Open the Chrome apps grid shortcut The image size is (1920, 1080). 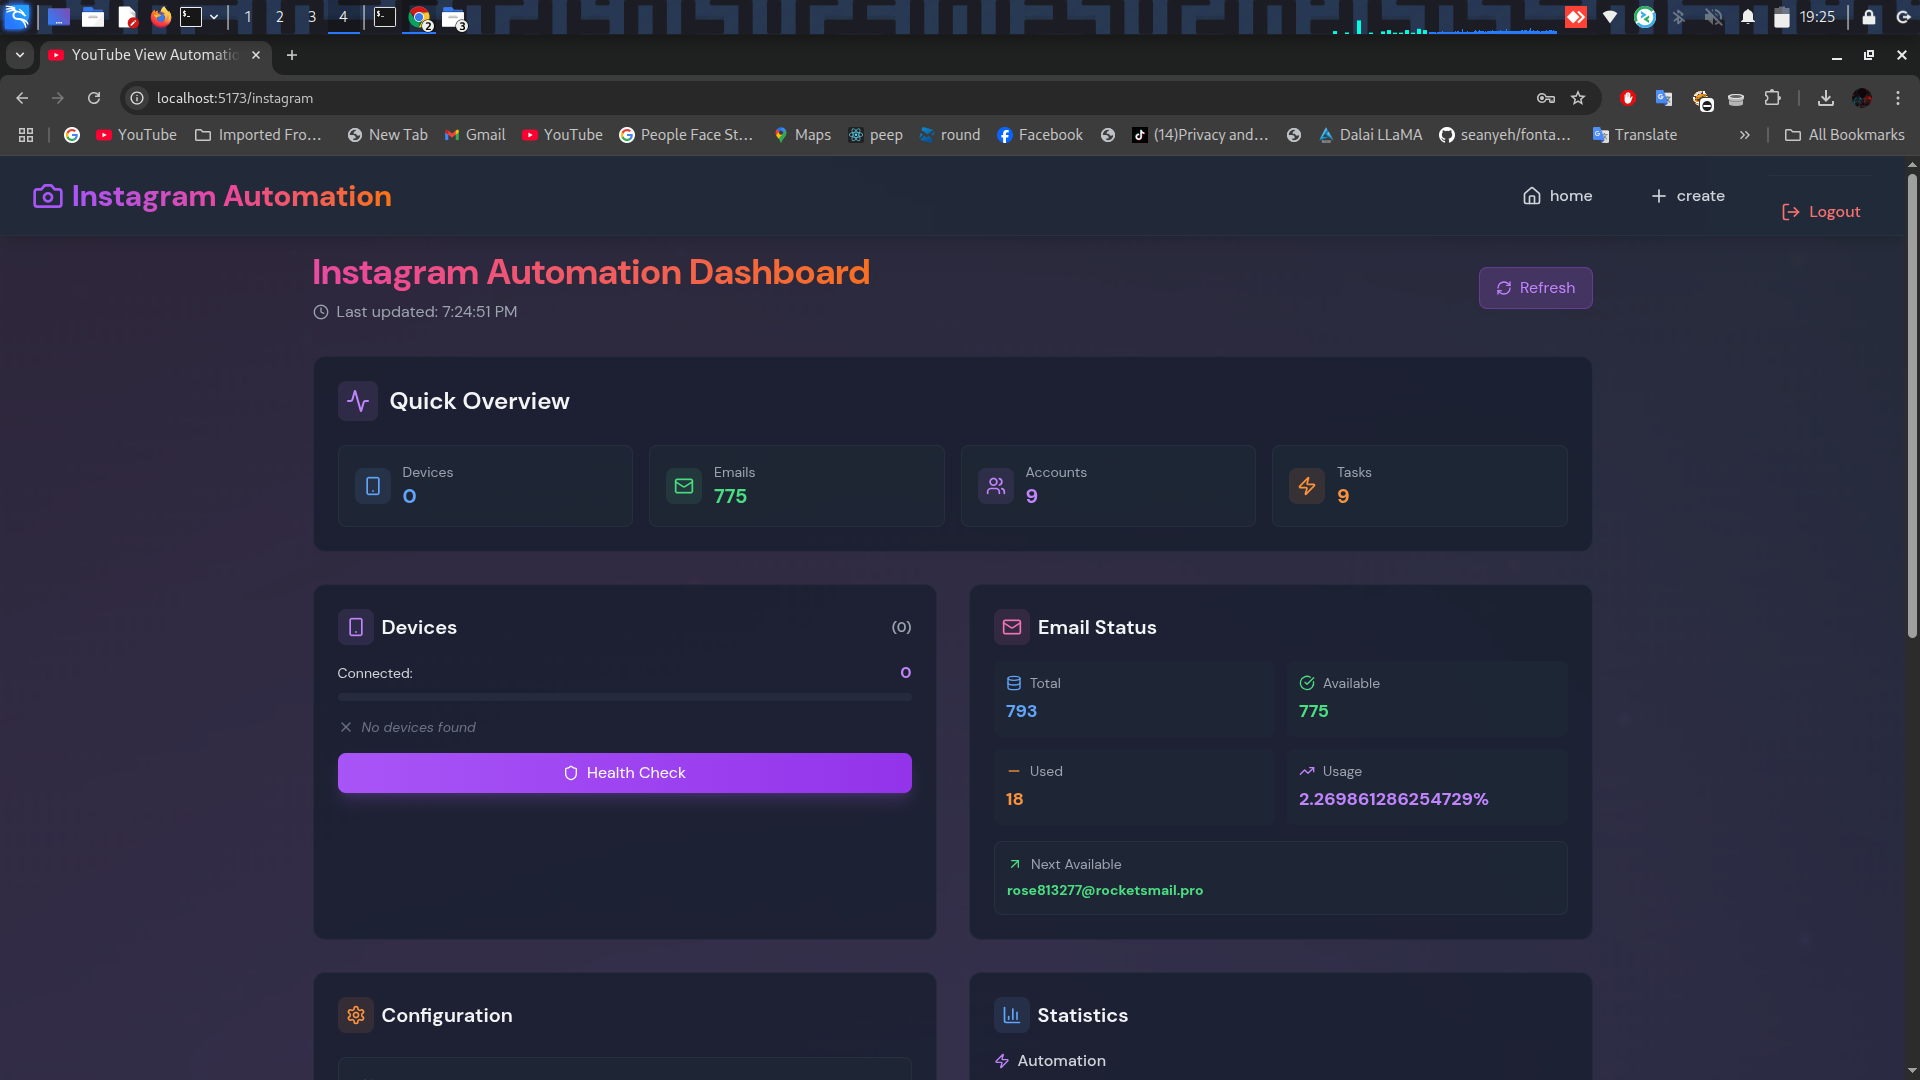26,135
